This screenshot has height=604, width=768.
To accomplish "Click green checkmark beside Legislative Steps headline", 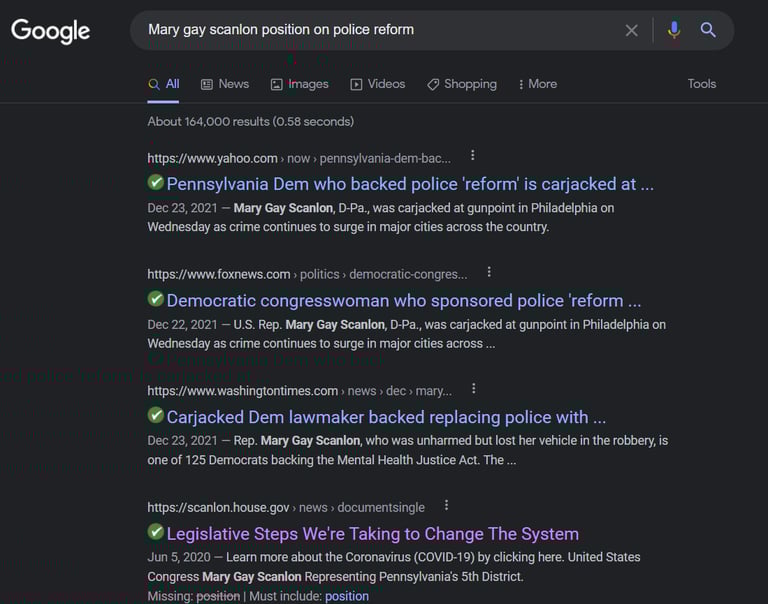I will 156,532.
